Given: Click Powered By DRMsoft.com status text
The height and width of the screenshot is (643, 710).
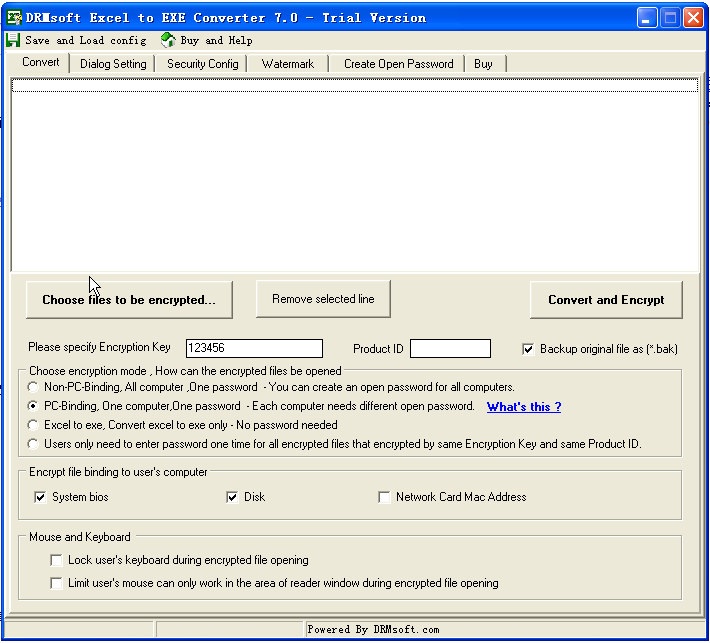Looking at the screenshot, I should click(373, 629).
